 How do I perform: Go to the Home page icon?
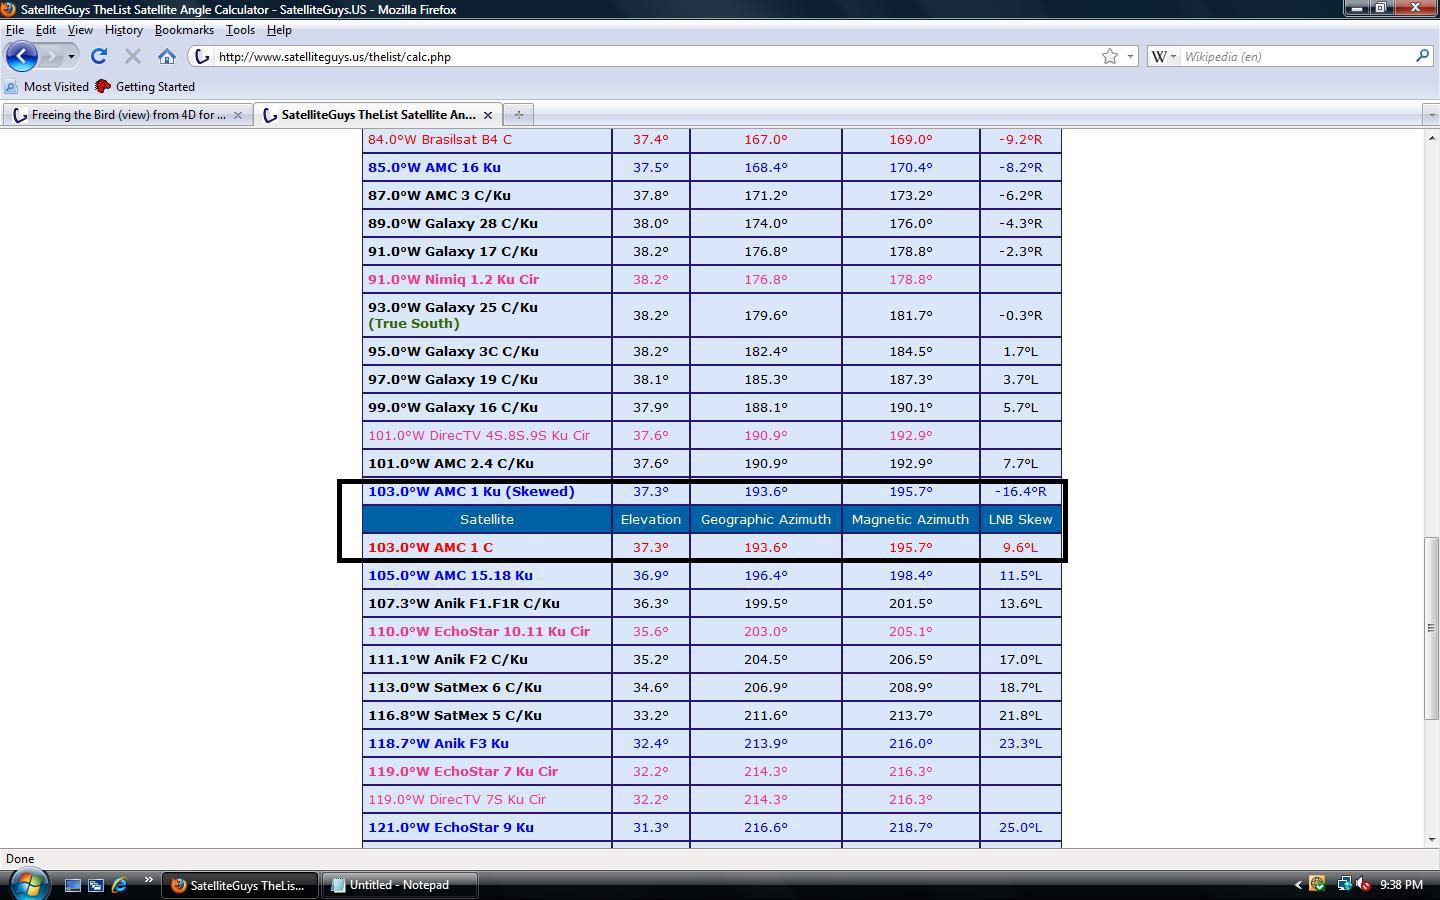pyautogui.click(x=167, y=57)
